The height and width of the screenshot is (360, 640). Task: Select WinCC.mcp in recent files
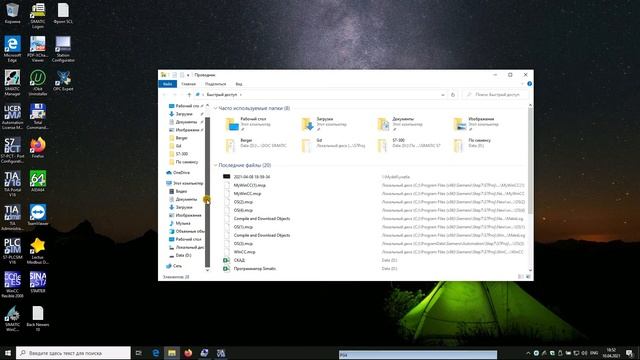click(x=244, y=252)
